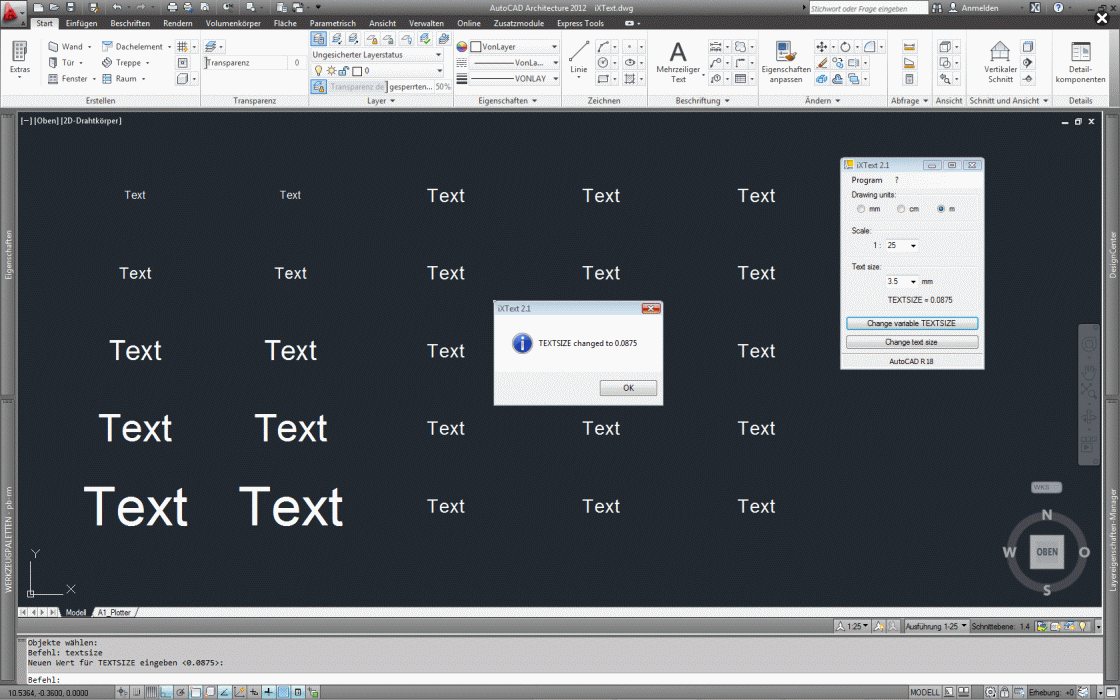This screenshot has height=700, width=1120.
Task: Expand the Beschriftung panel title arrow
Action: tap(727, 101)
